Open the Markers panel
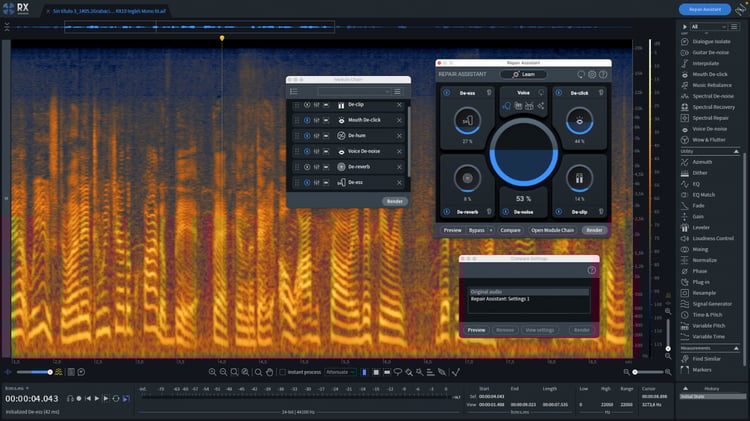750x421 pixels. [697, 370]
